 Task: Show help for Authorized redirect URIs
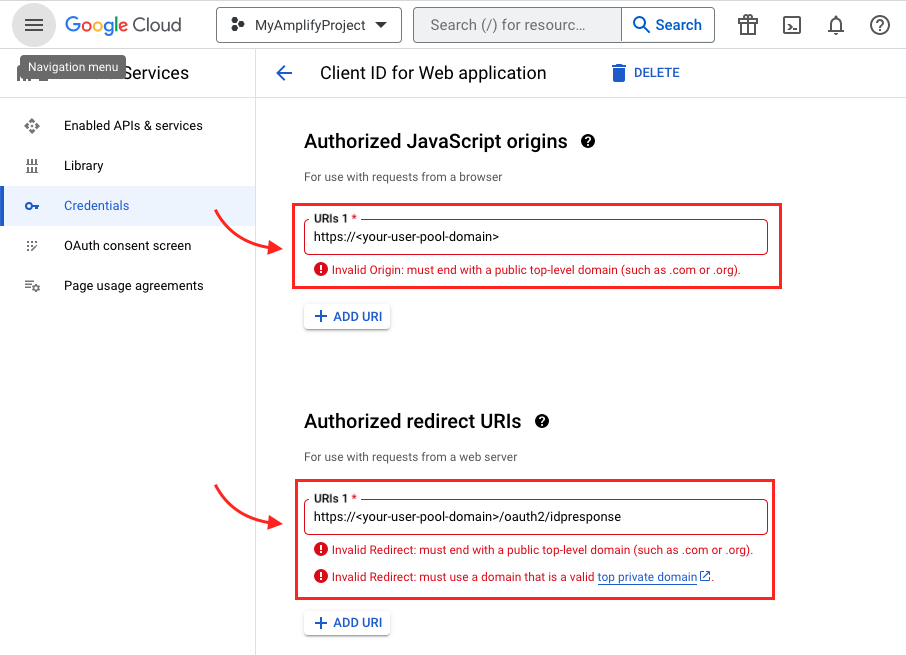[541, 421]
